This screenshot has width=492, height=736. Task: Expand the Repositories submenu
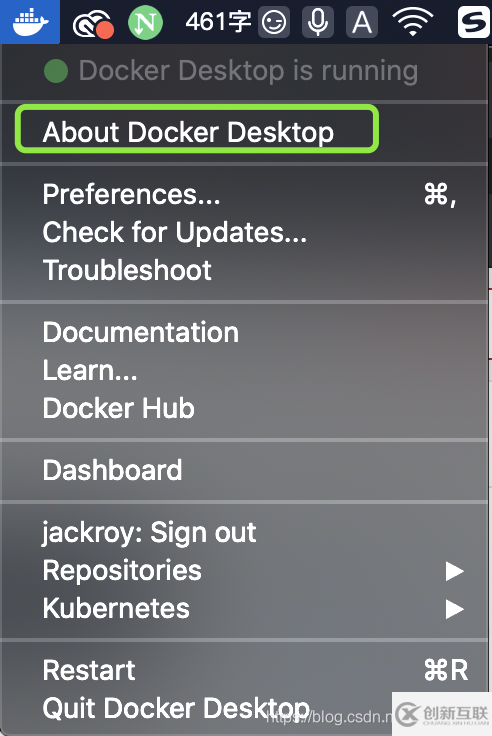tap(244, 571)
